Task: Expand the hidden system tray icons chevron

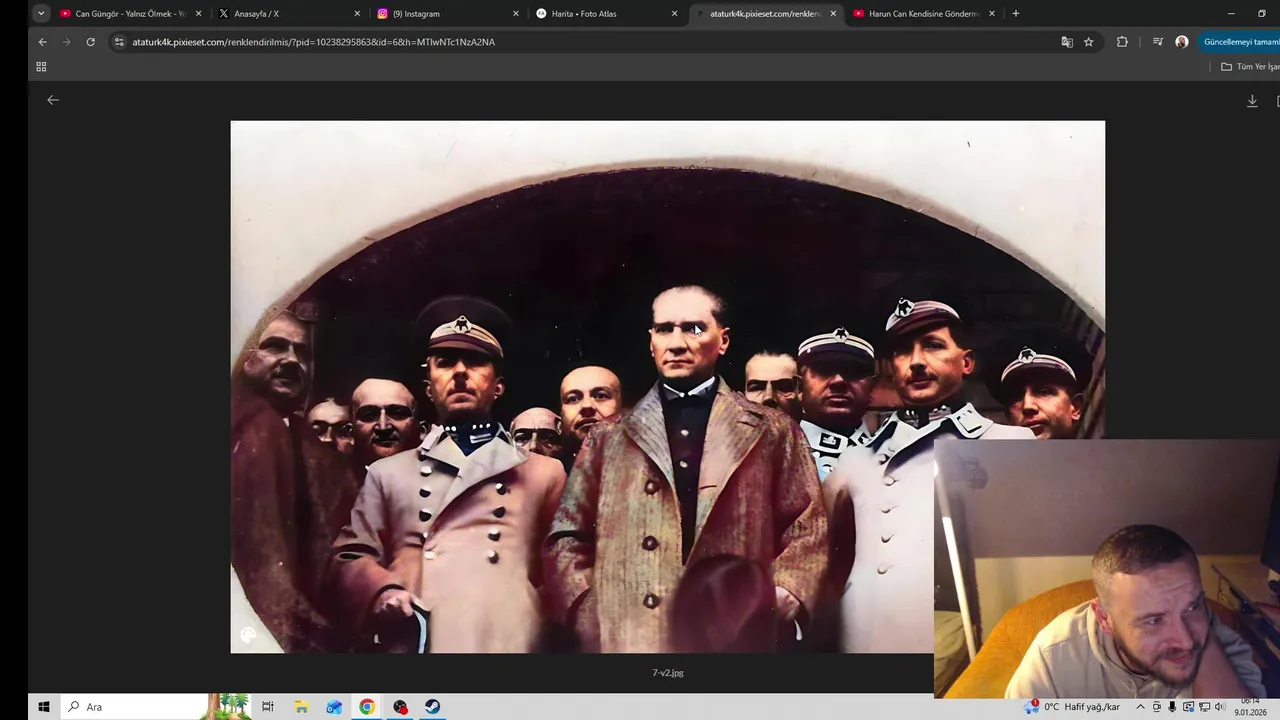Action: (1140, 707)
